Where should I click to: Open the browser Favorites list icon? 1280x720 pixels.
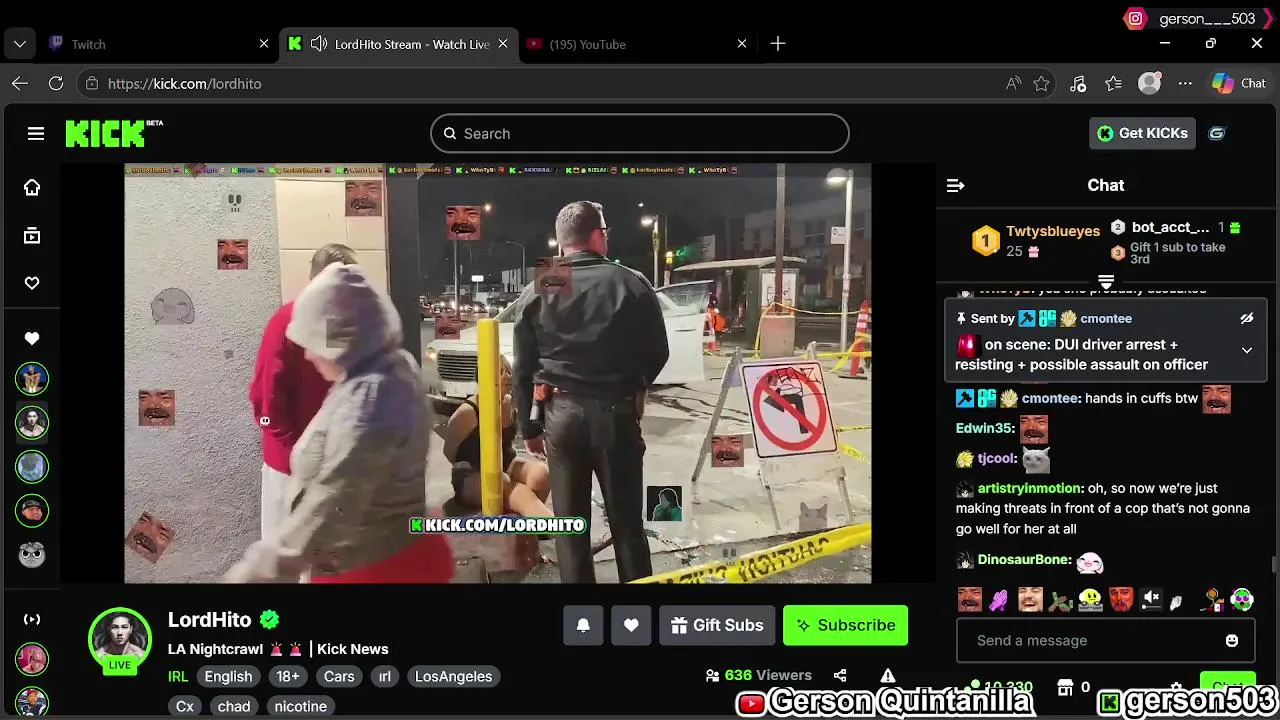(1113, 84)
